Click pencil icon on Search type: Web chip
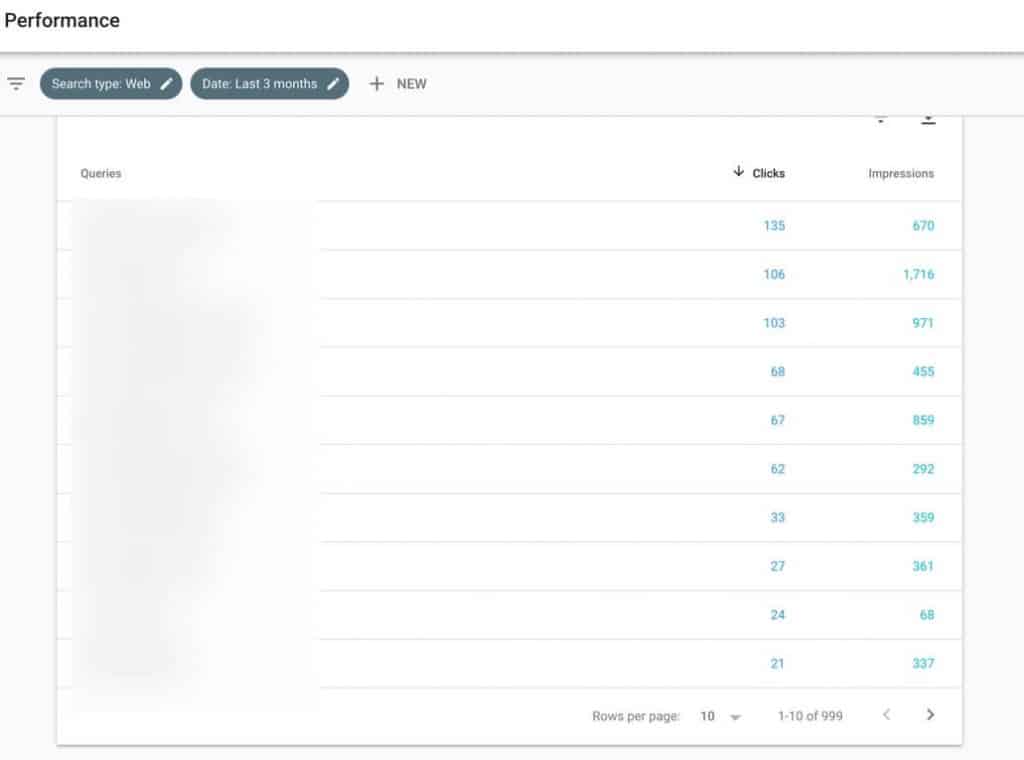 [166, 84]
